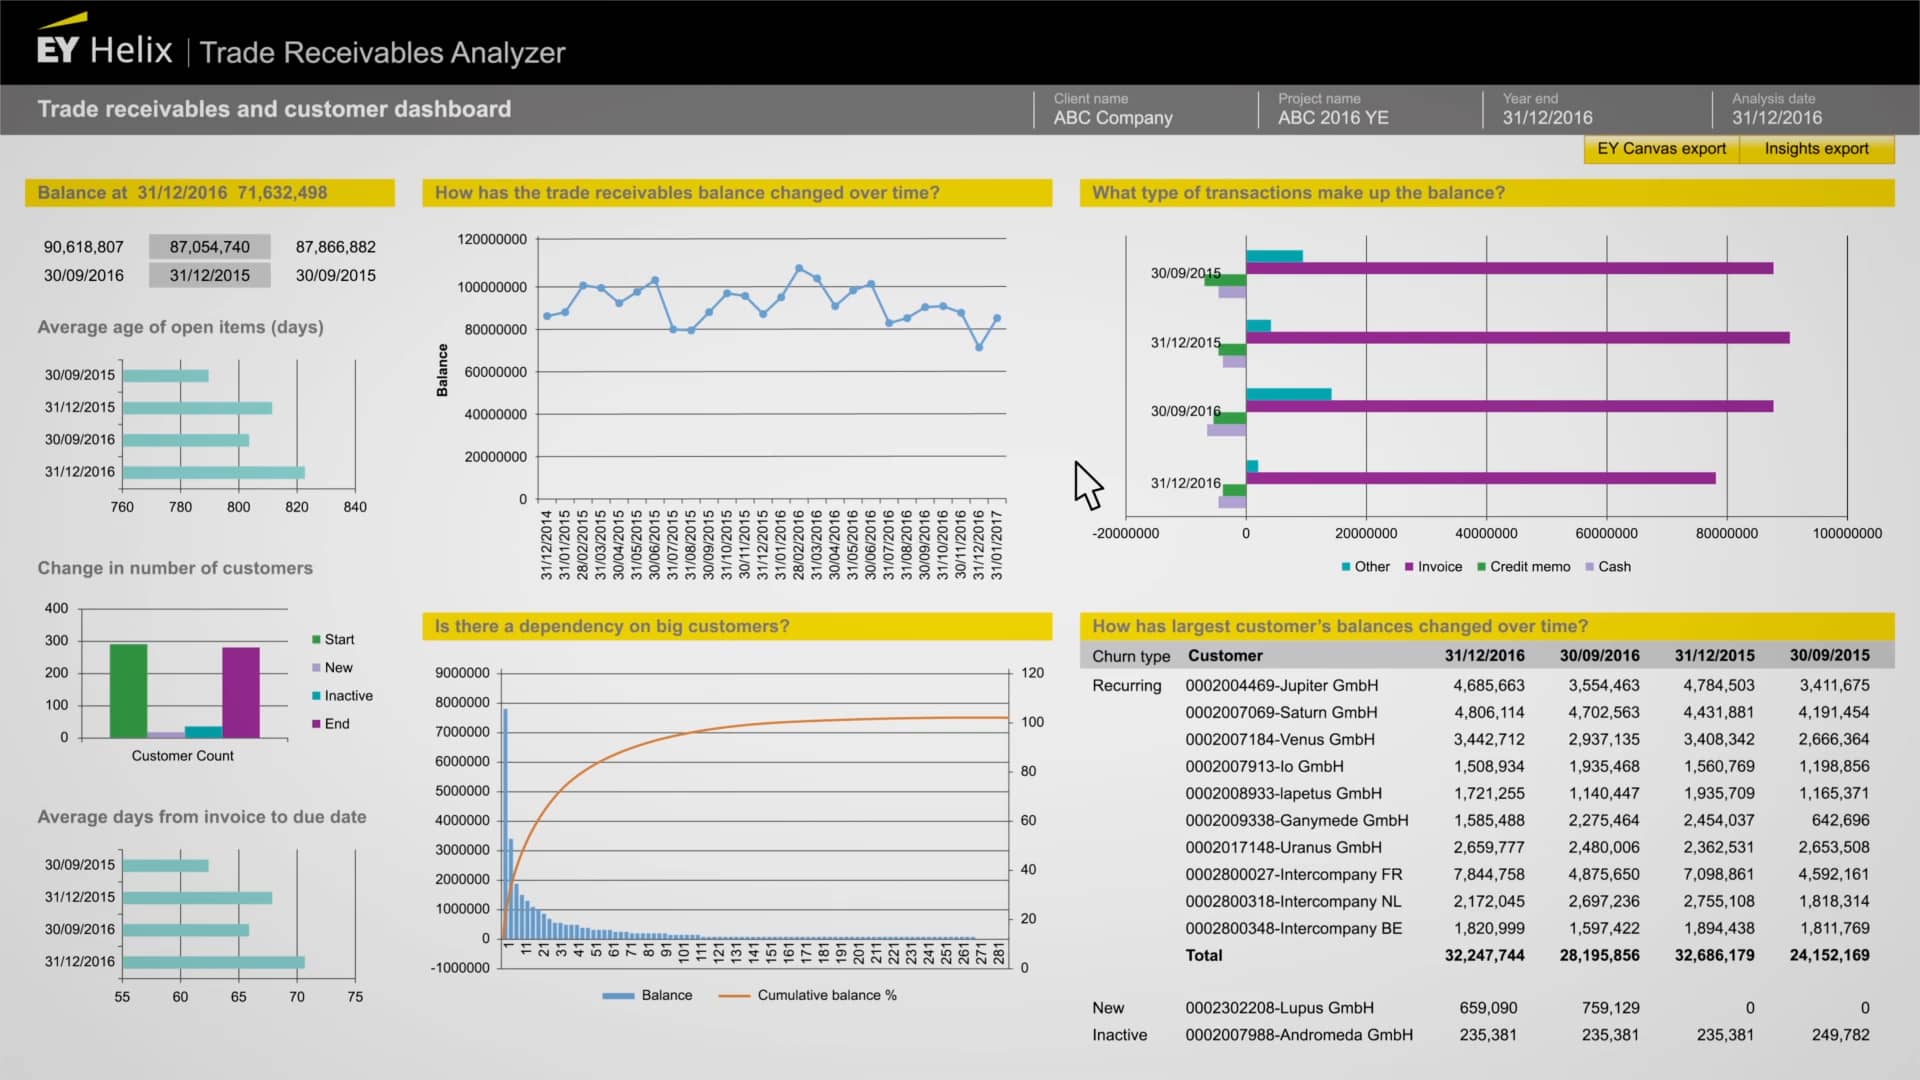Select the highlighted 87,054,740 balance cell
Image resolution: width=1920 pixels, height=1080 pixels.
pyautogui.click(x=209, y=246)
